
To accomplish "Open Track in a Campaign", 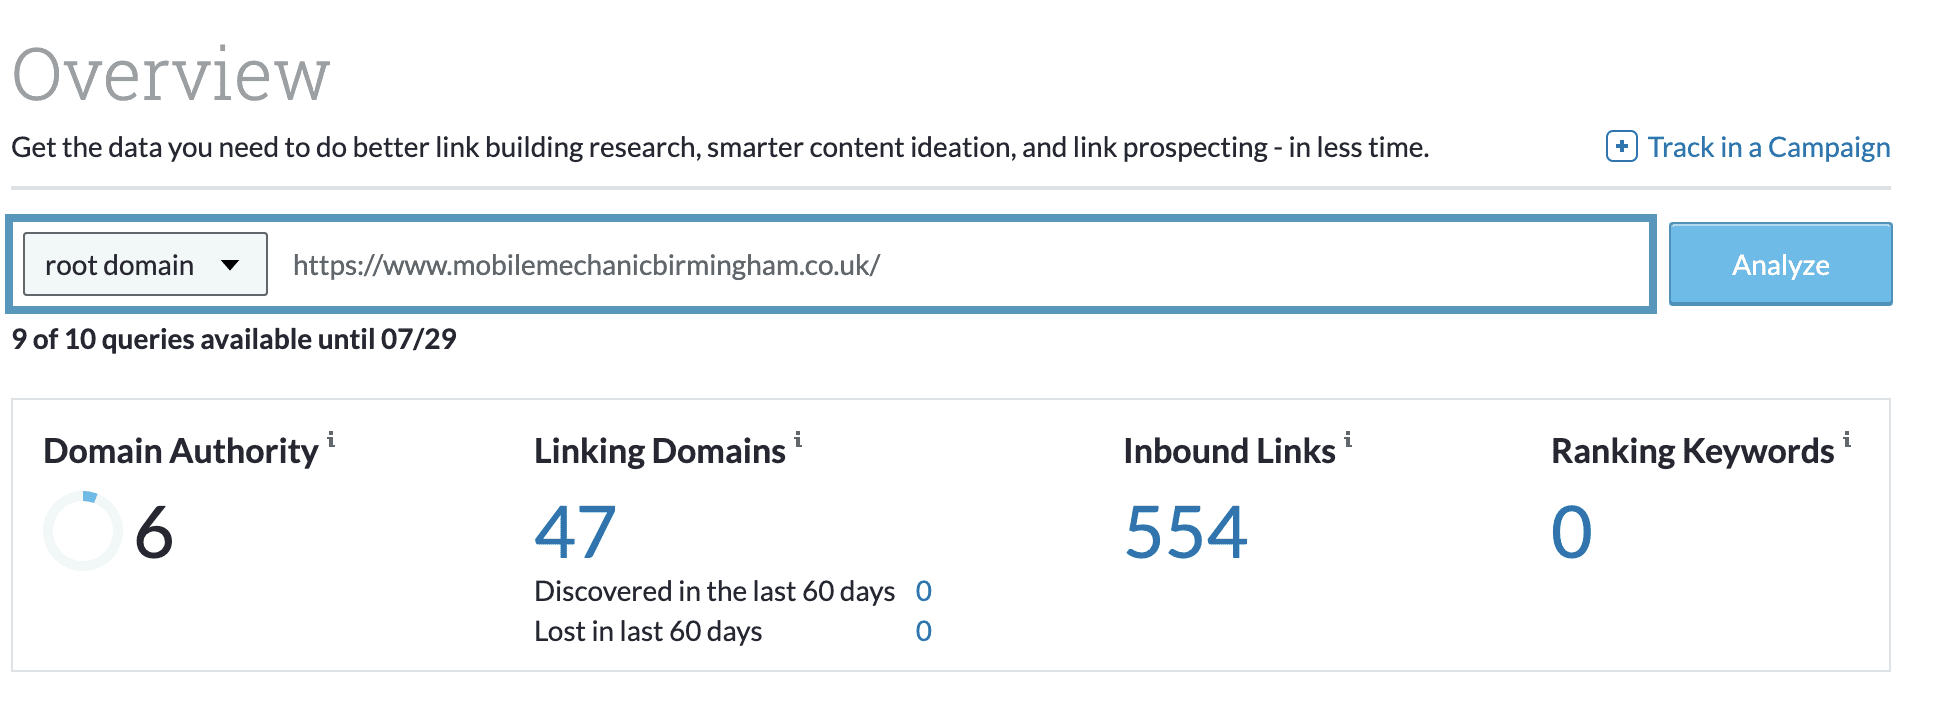I will pyautogui.click(x=1768, y=146).
